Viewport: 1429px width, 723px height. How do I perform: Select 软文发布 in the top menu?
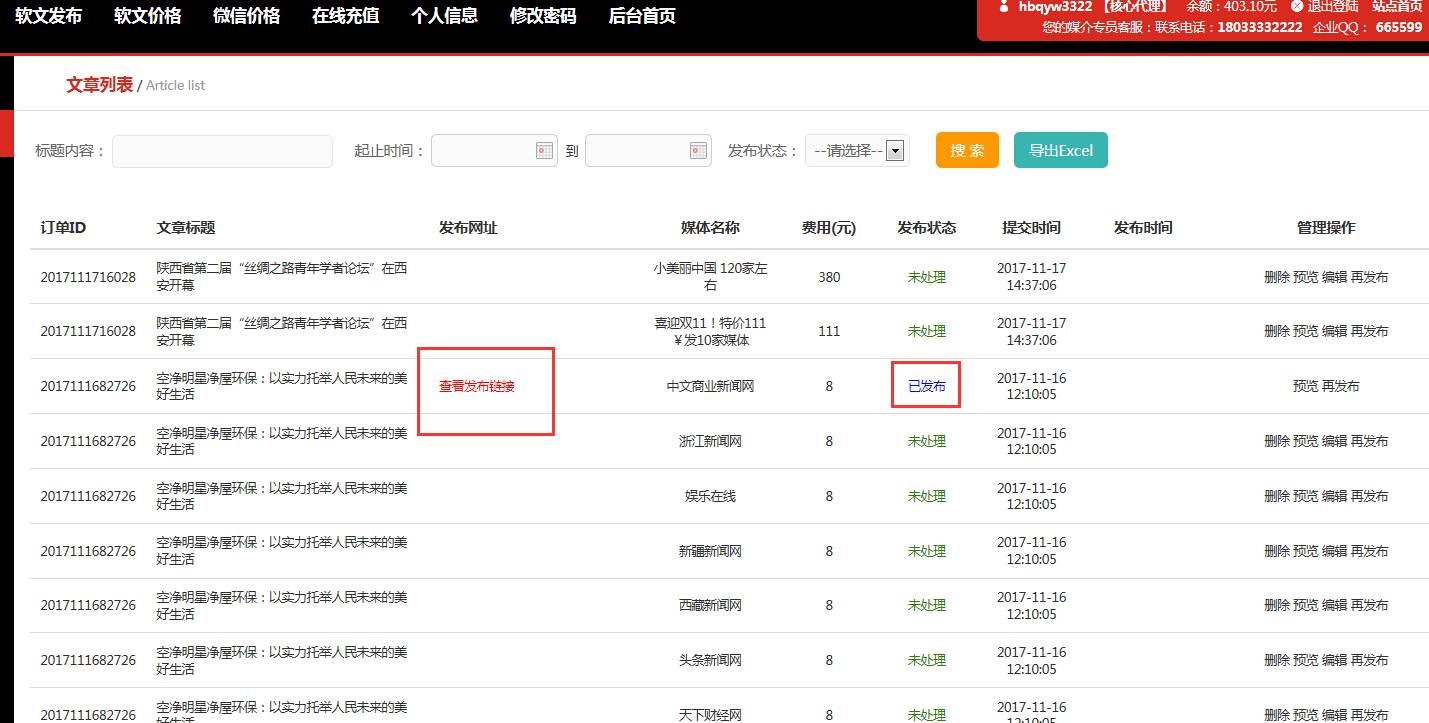click(49, 15)
